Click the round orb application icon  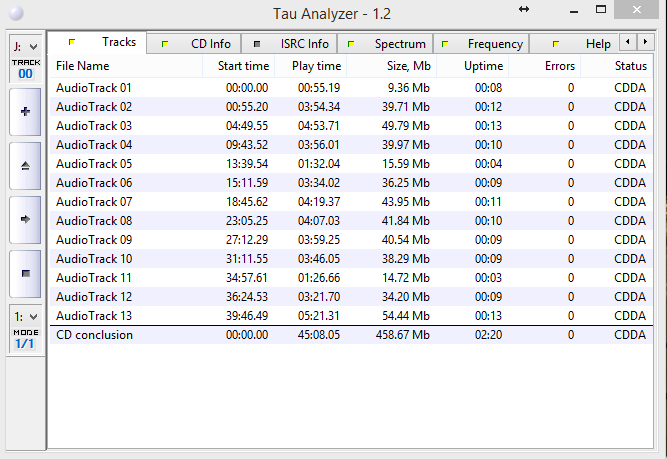coord(16,13)
